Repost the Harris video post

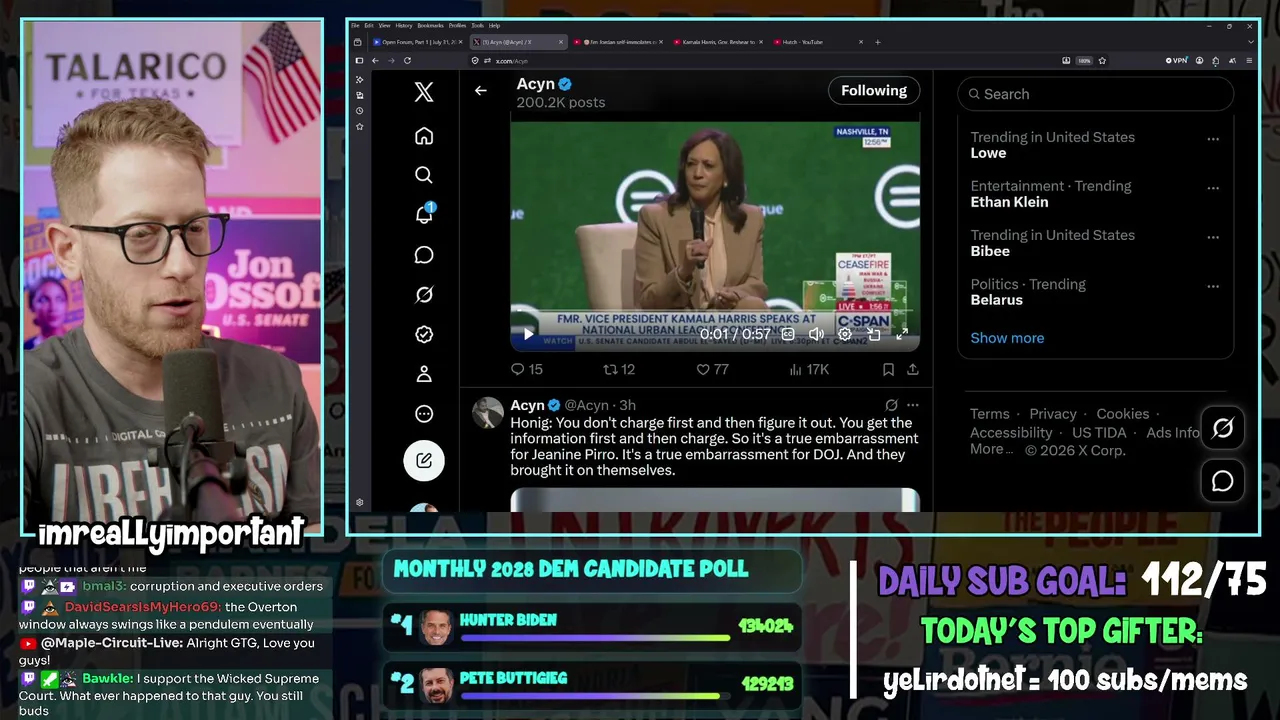tap(619, 369)
